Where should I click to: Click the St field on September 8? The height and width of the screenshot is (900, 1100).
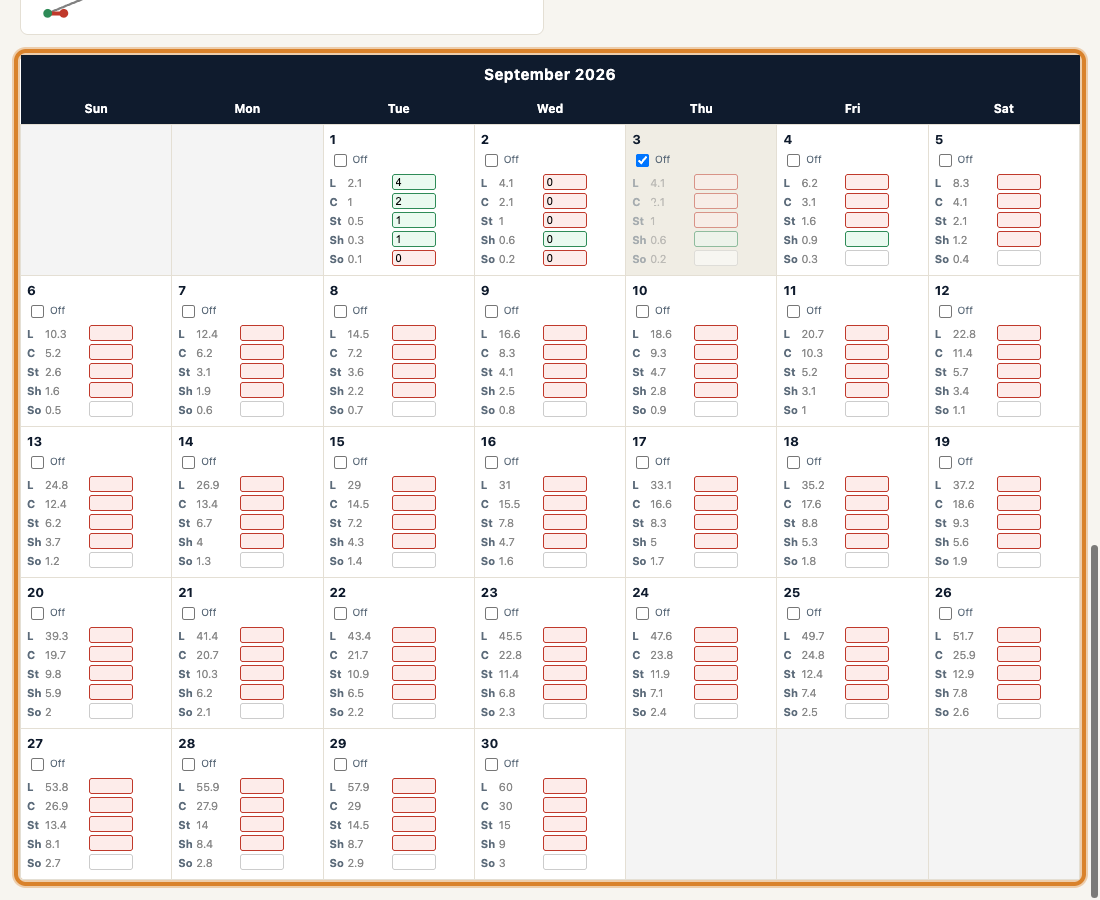(x=414, y=371)
